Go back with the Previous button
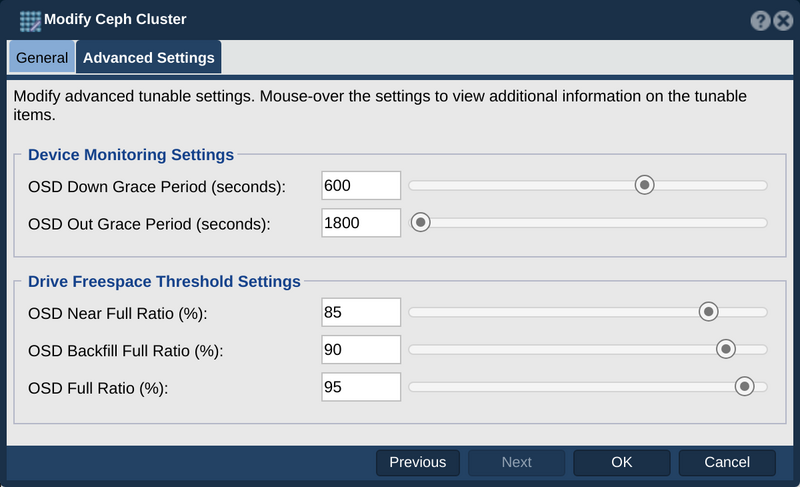 (418, 463)
